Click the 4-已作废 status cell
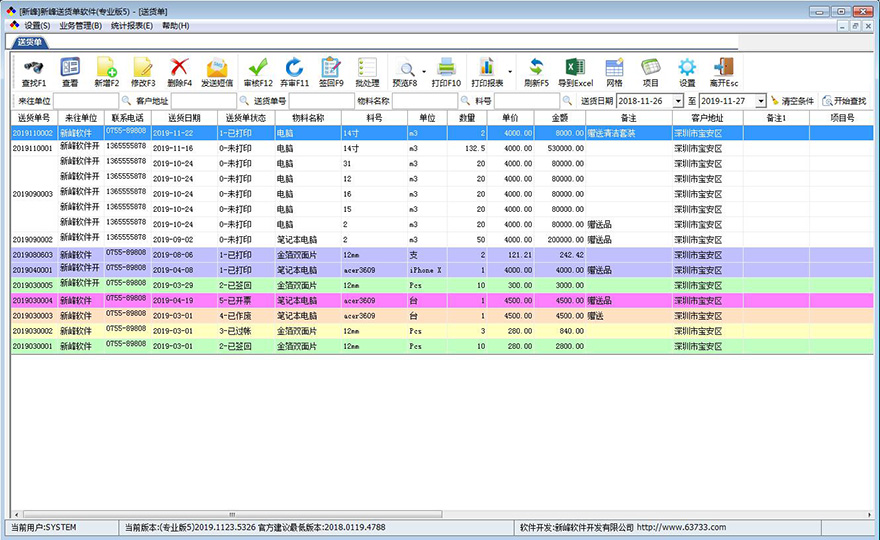Viewport: 880px width, 540px height. [x=246, y=315]
